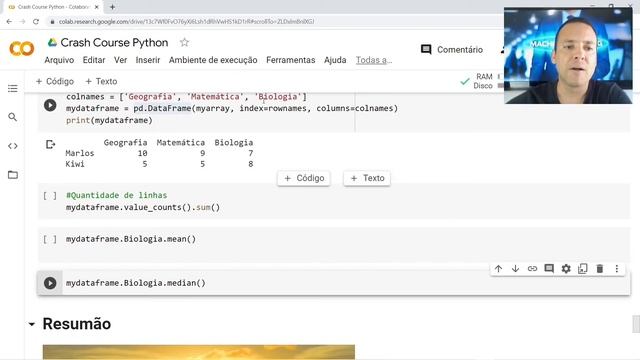Click the mydataframe.value_counts().sum() line
The width and height of the screenshot is (640, 360).
(x=143, y=207)
